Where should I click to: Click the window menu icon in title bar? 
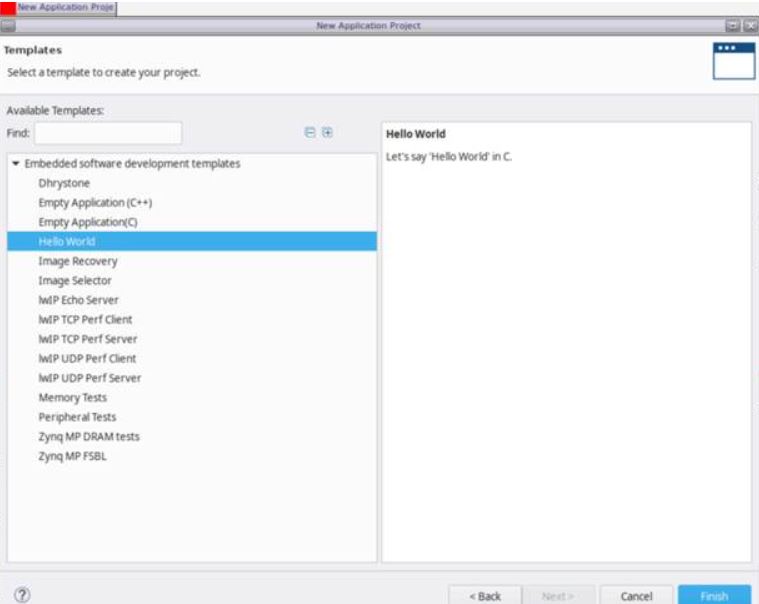click(x=8, y=25)
